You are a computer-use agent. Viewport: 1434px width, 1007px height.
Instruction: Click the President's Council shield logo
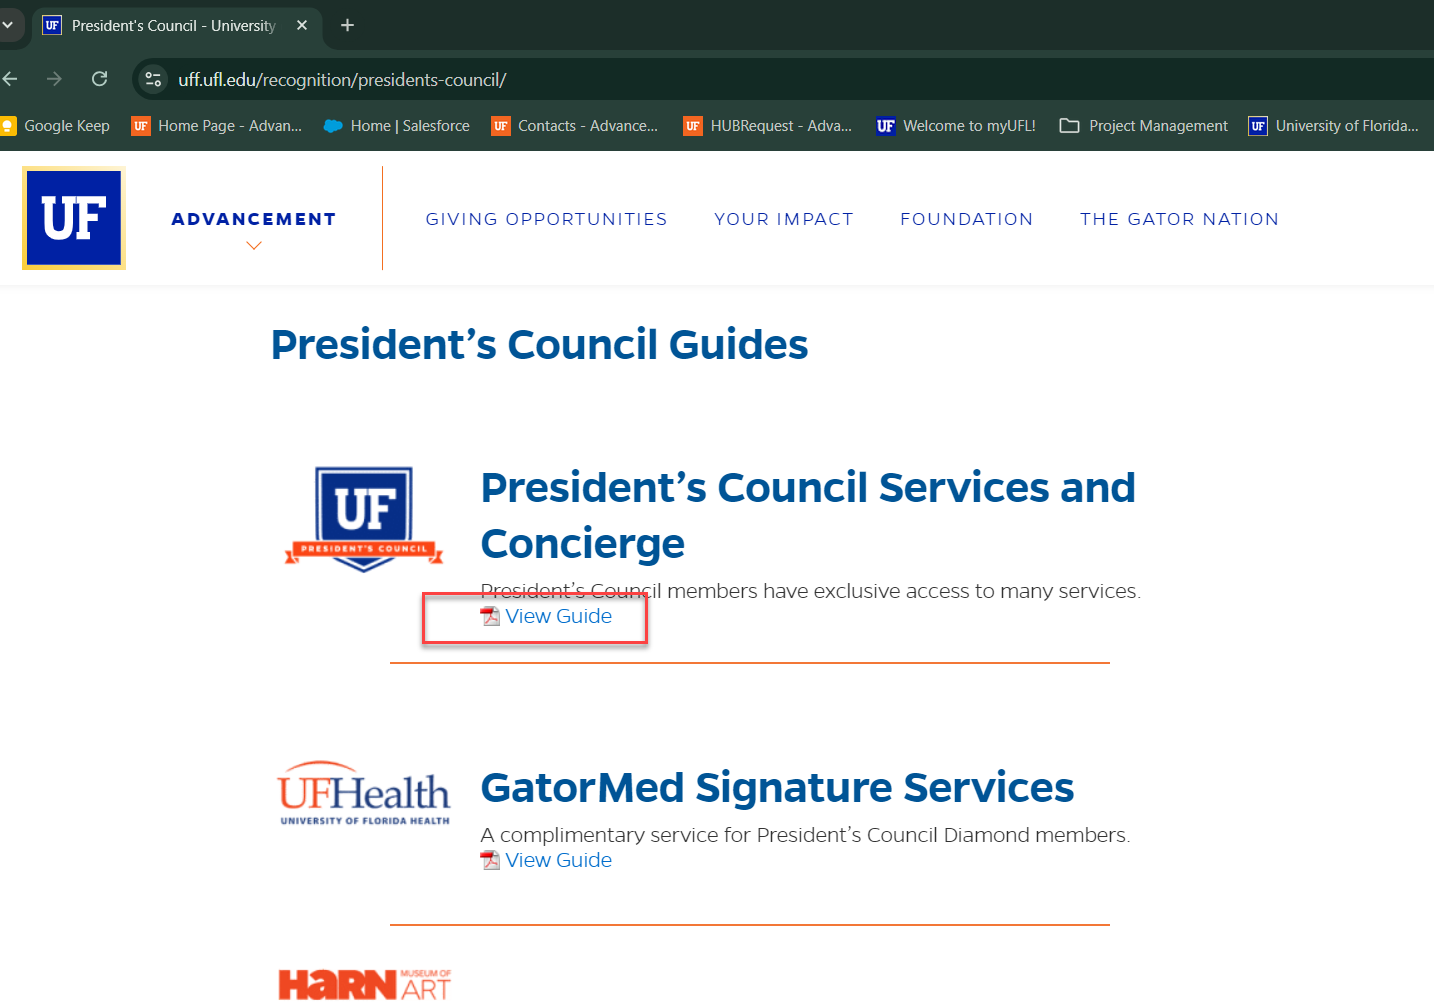tap(364, 518)
